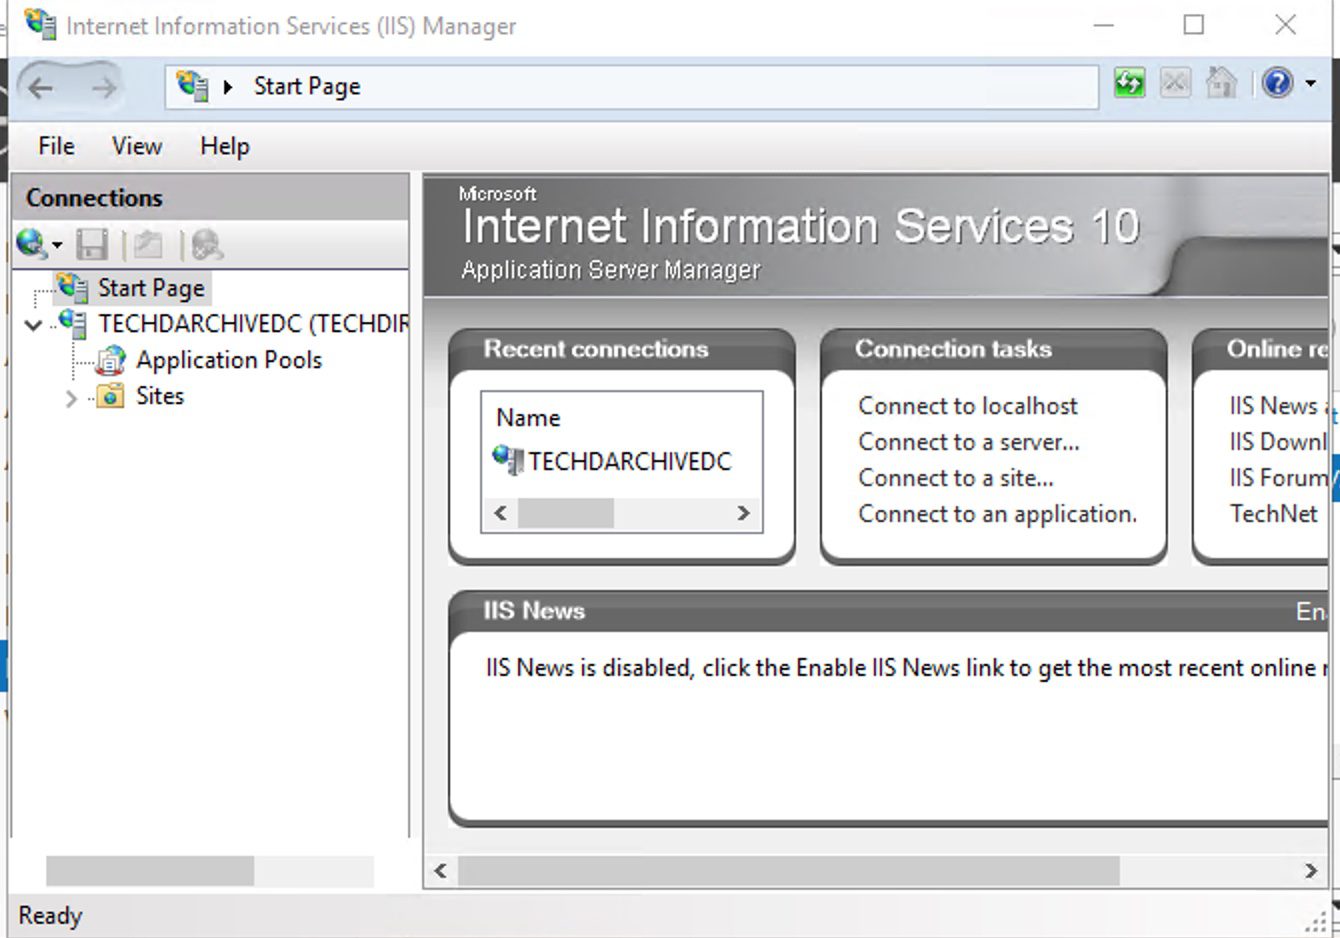1340x938 pixels.
Task: Click the Ready status bar text
Action: tap(50, 916)
